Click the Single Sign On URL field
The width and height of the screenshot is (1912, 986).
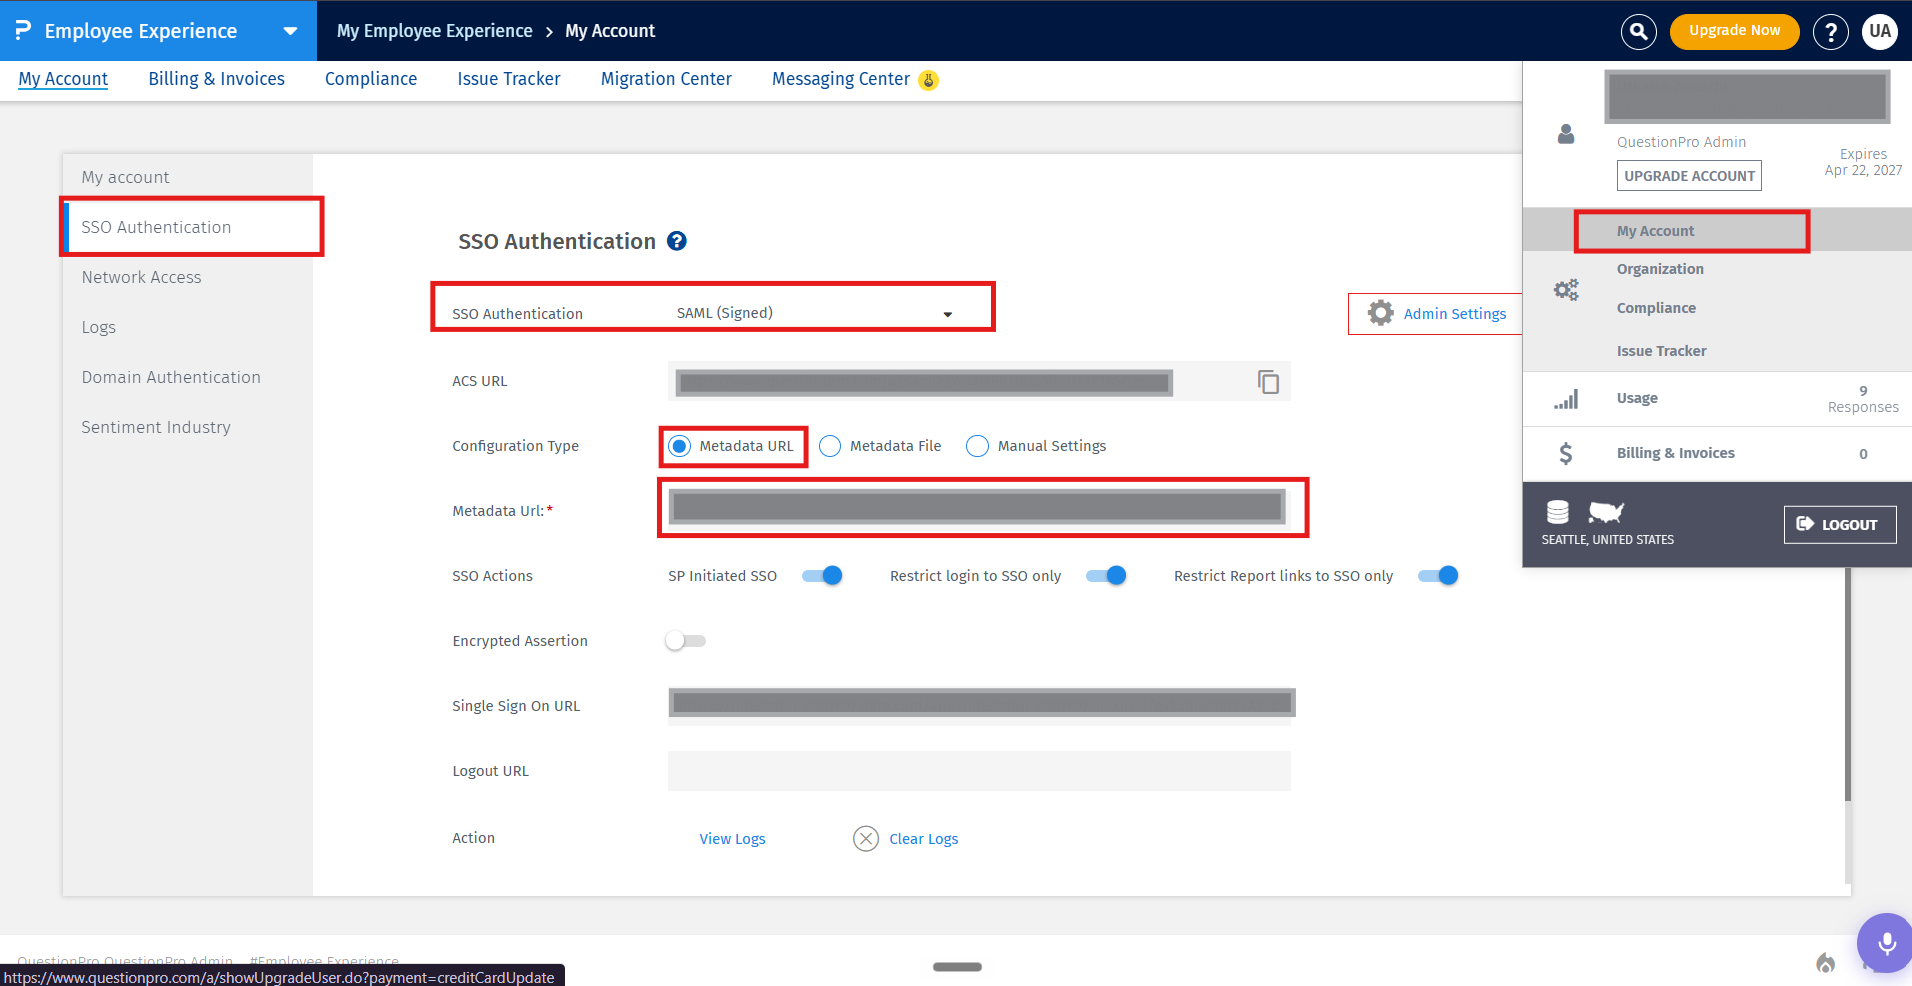pyautogui.click(x=981, y=704)
